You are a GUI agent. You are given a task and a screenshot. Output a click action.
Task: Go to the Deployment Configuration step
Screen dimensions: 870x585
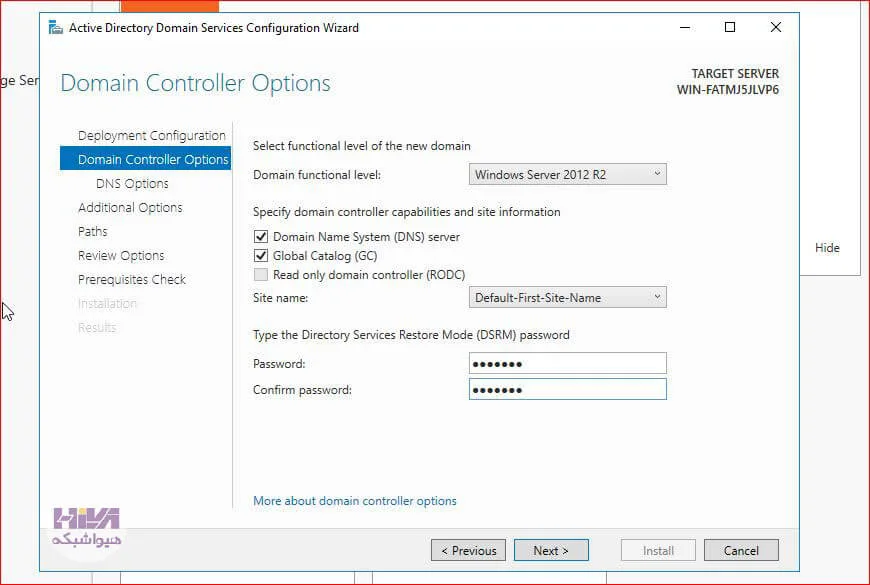(151, 135)
